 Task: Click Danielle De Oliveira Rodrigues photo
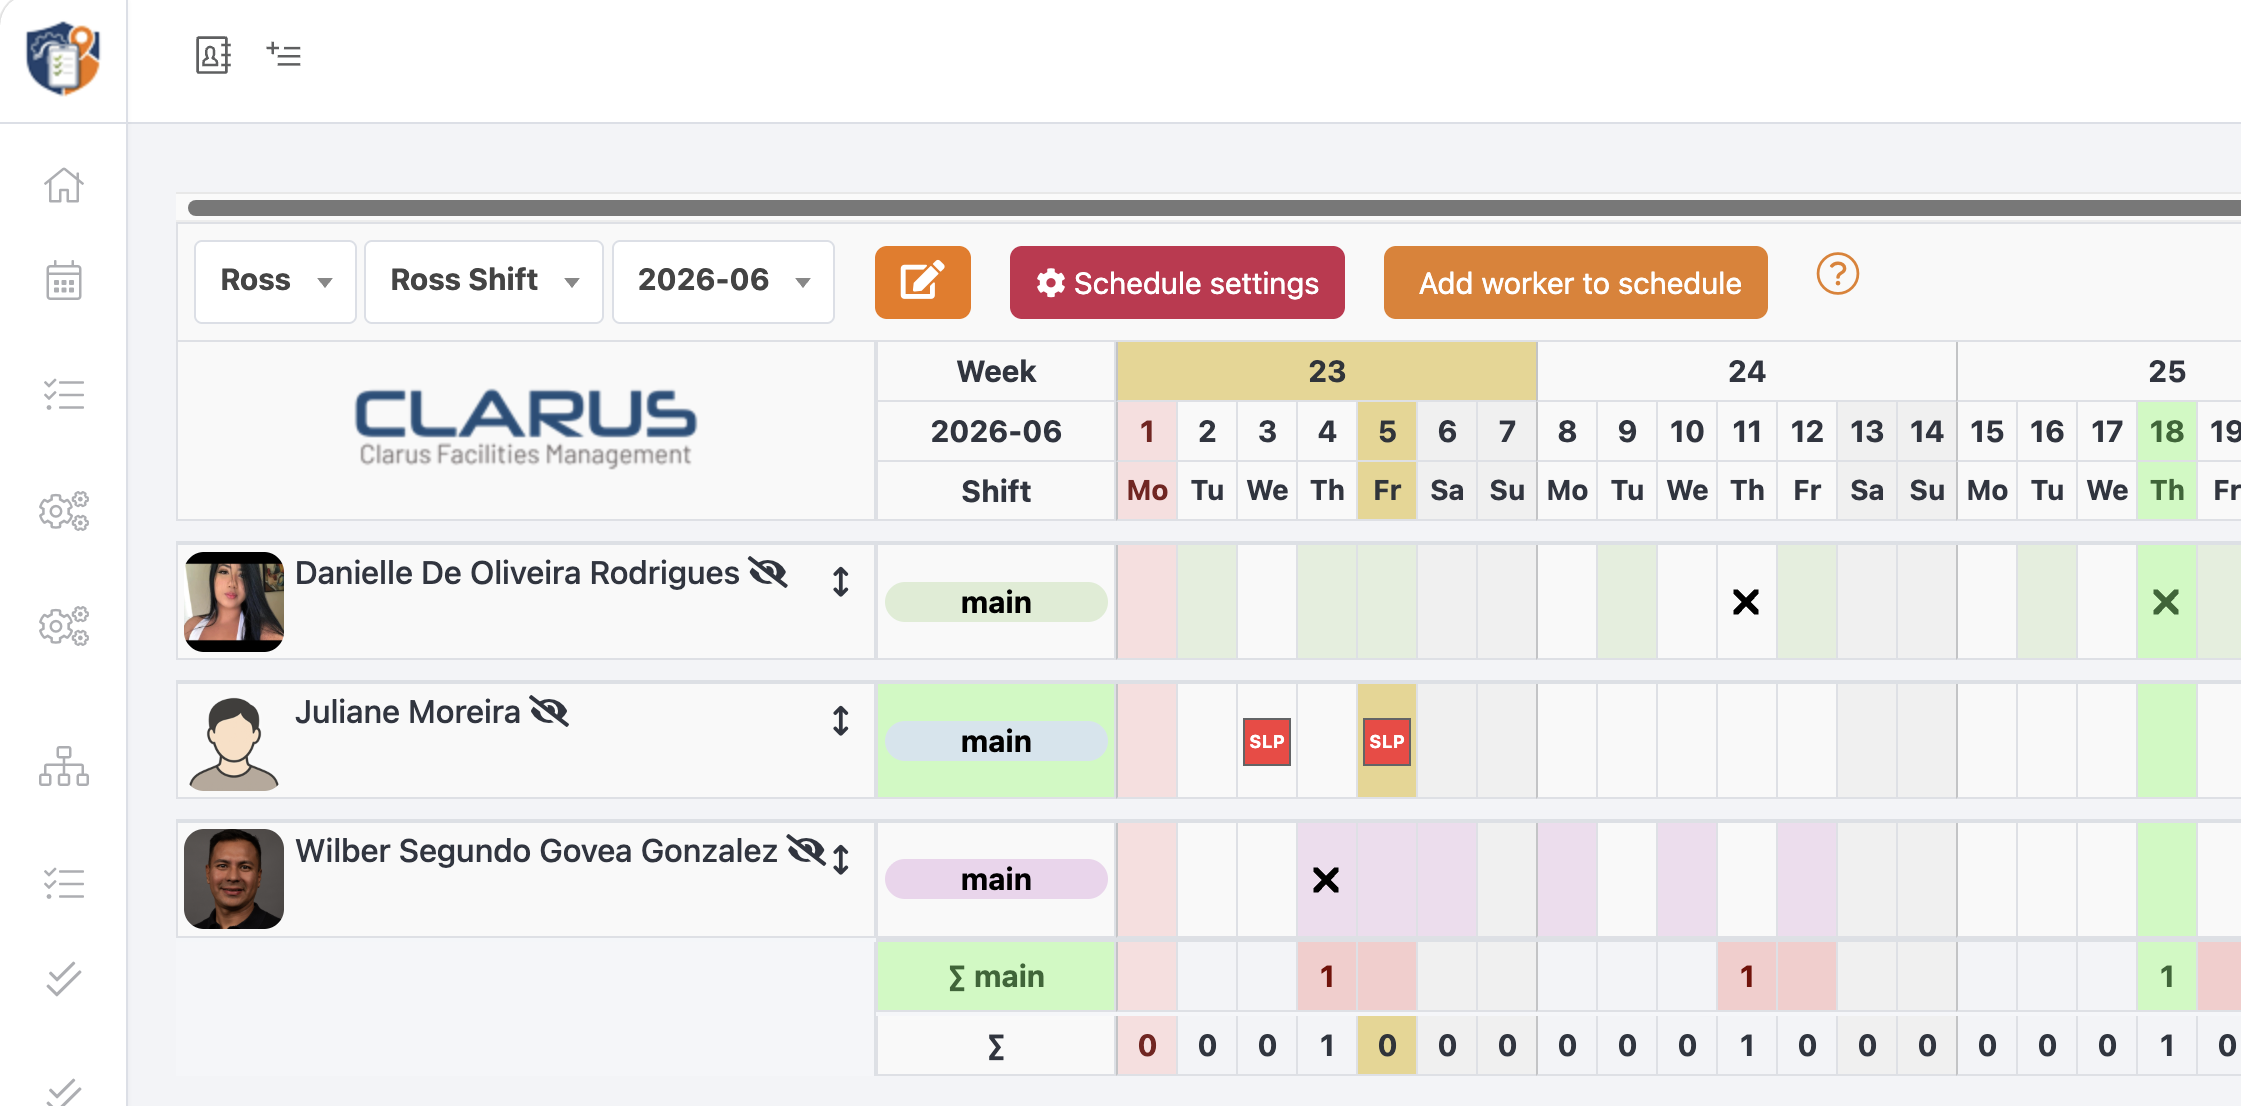click(x=234, y=602)
